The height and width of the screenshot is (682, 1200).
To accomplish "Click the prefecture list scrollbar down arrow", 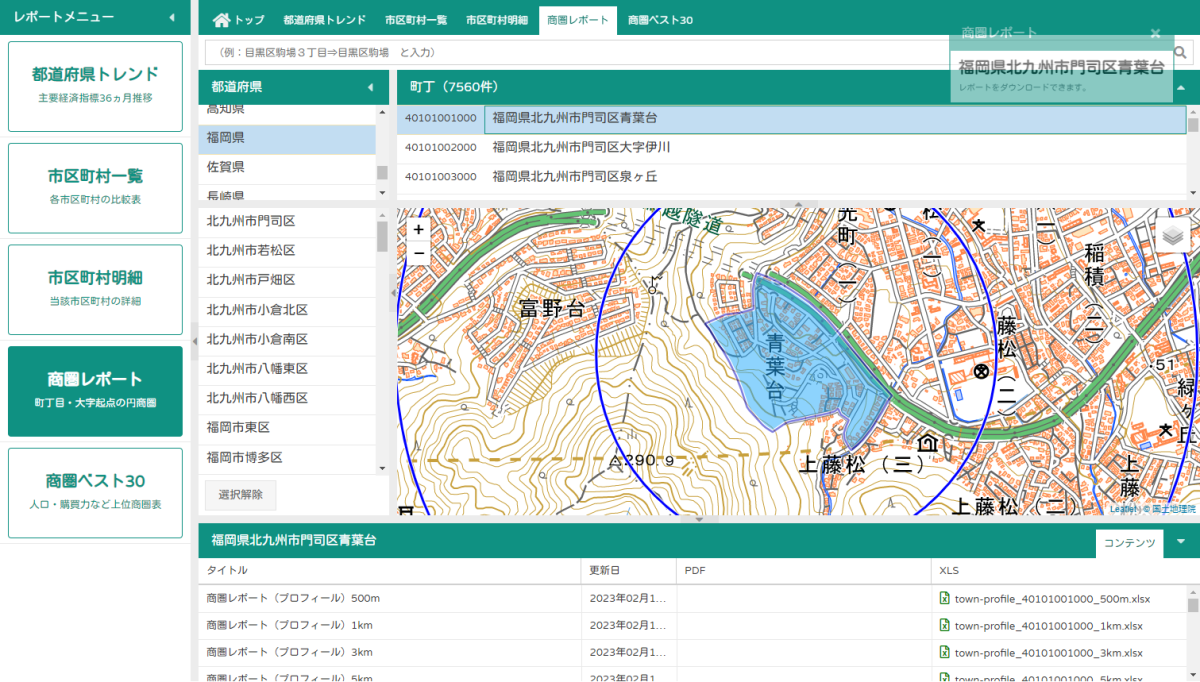I will [382, 191].
